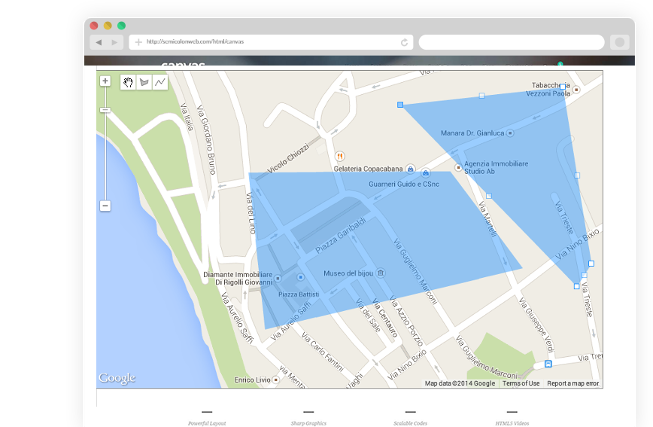Click the blue dot marker above Piazza Battisti
Image resolution: width=653 pixels, height=427 pixels.
(301, 277)
